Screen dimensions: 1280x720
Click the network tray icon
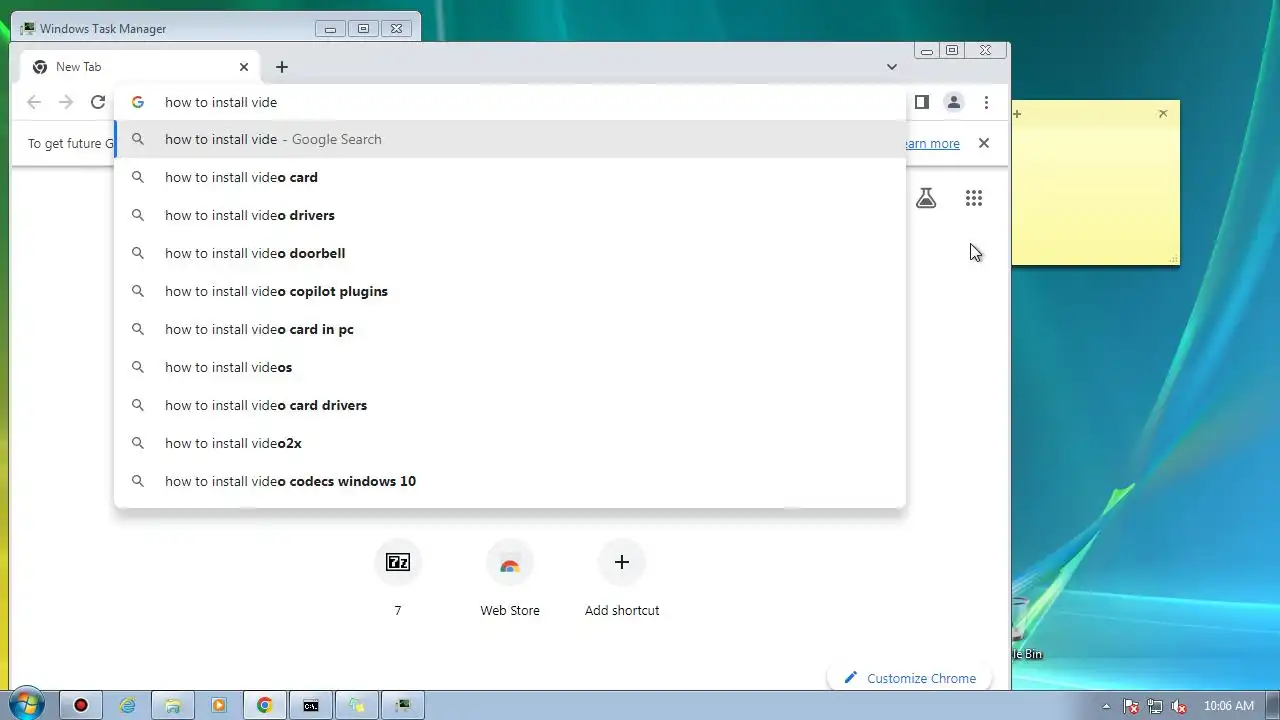click(1155, 706)
